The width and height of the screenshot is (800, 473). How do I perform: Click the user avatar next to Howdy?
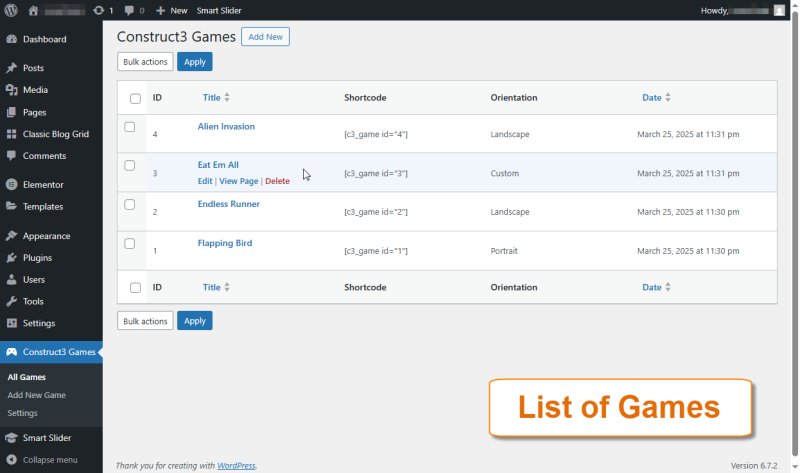779,10
